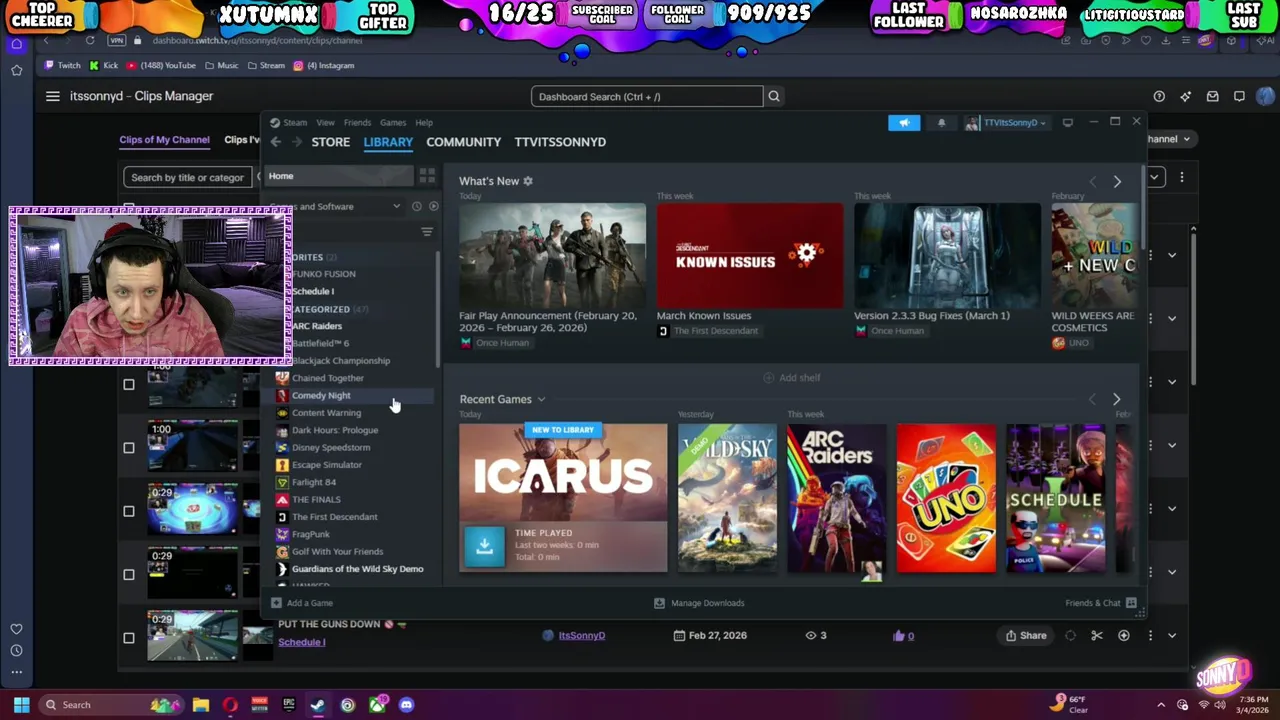
Task: Open Epic Games launcher from taskbar
Action: pyautogui.click(x=289, y=705)
